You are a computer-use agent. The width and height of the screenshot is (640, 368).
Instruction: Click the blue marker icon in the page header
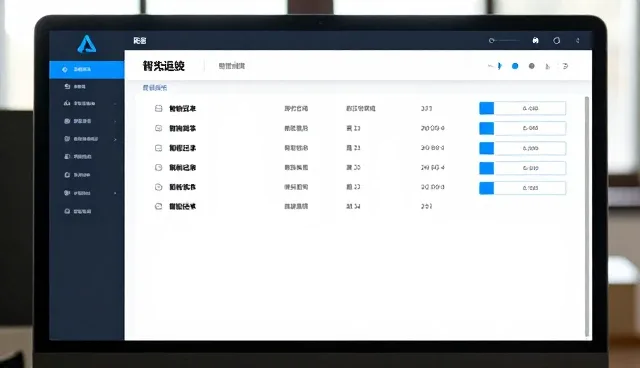[x=499, y=66]
